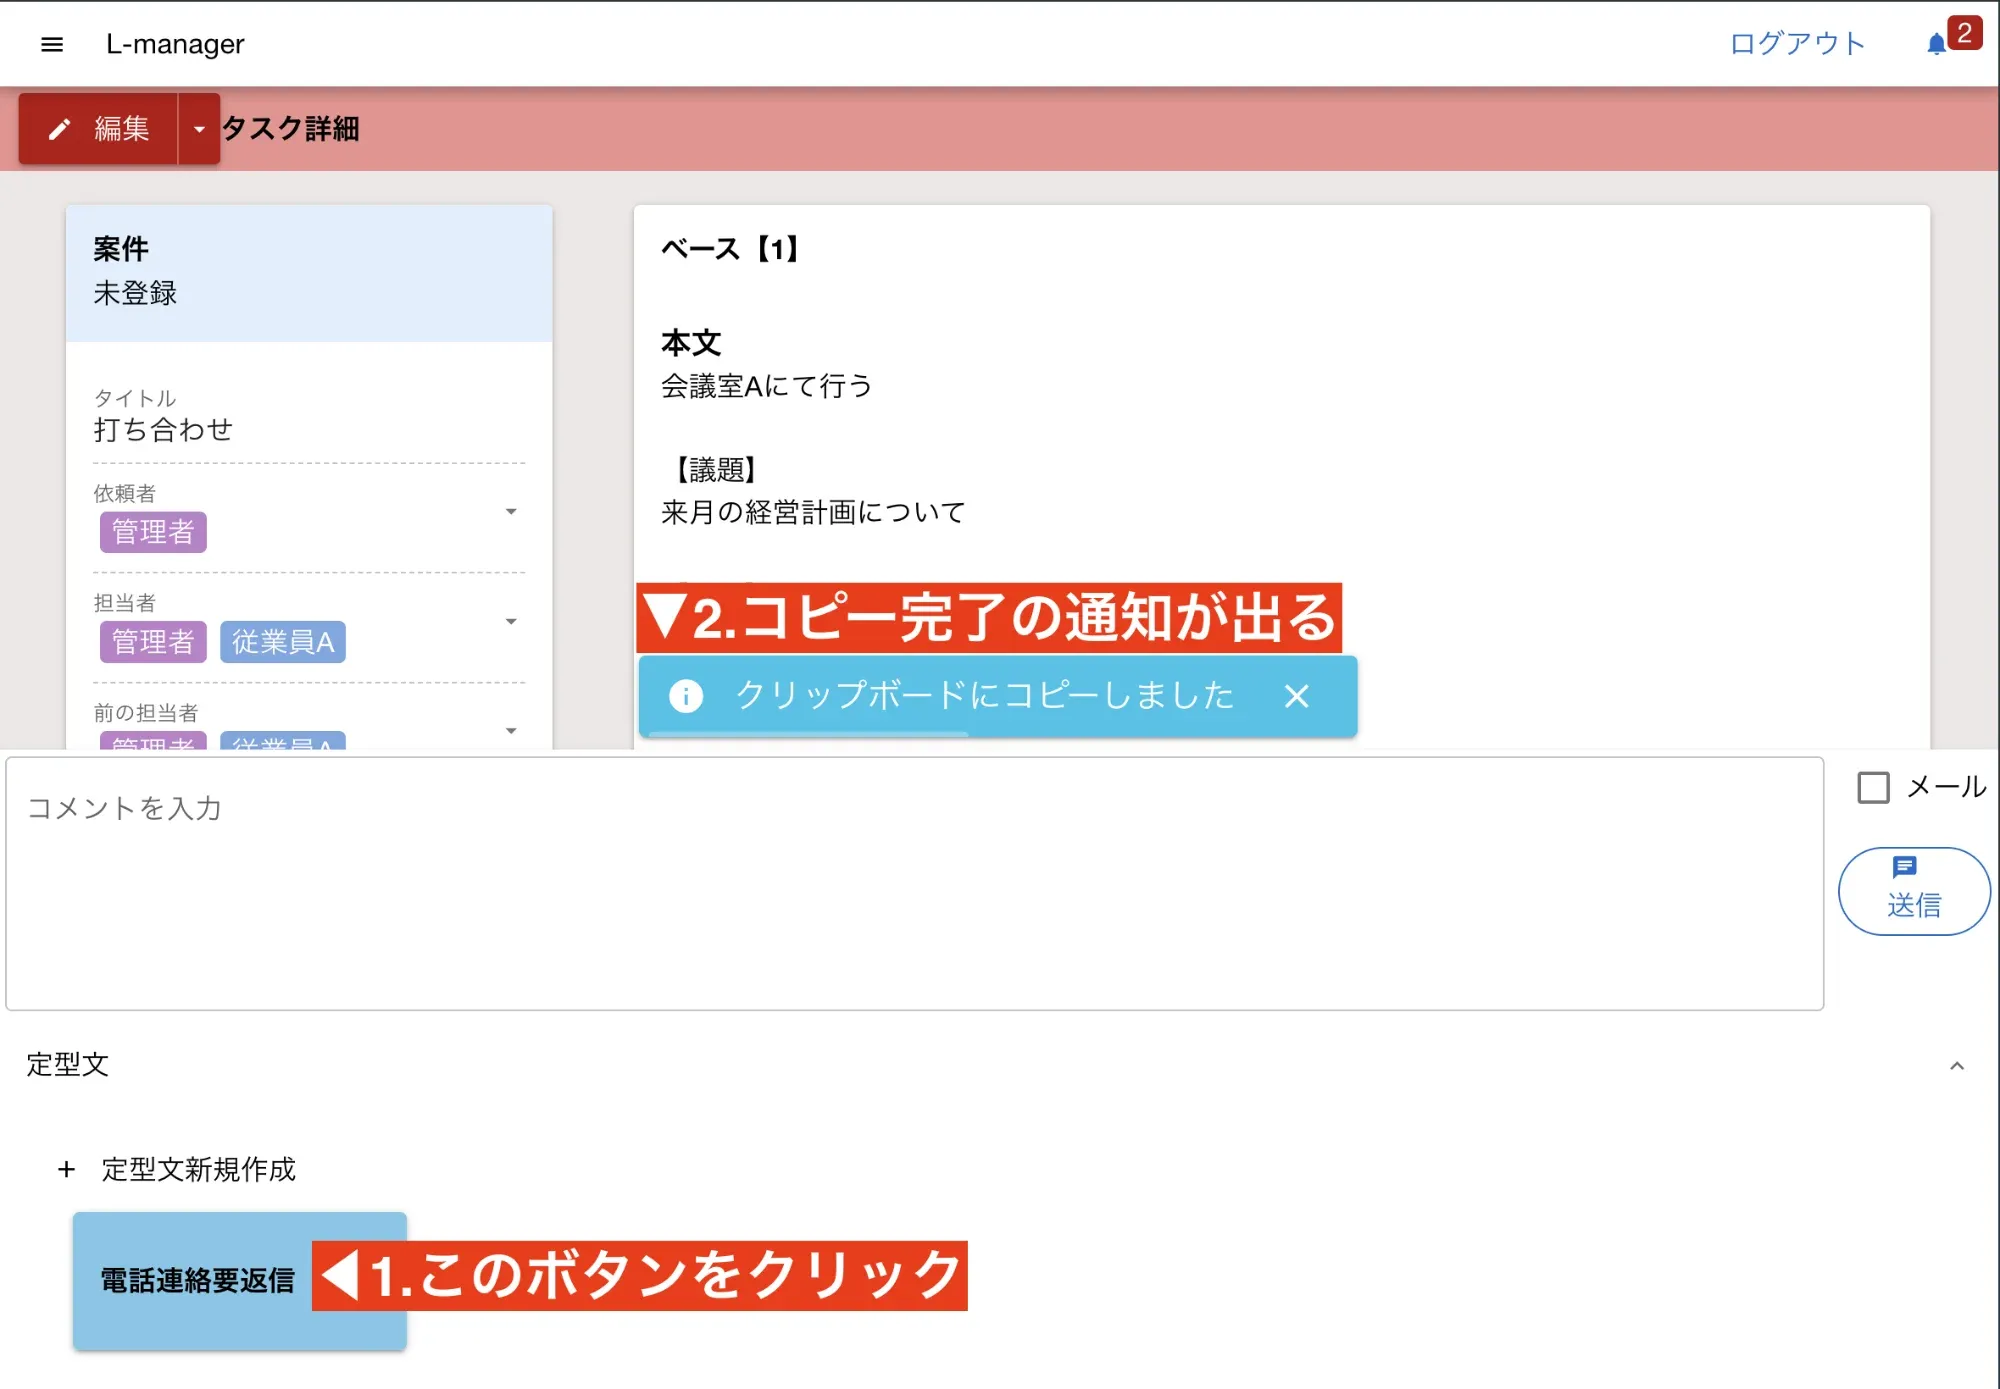Image resolution: width=2000 pixels, height=1389 pixels.
Task: Expand the 担当者 dropdown
Action: (511, 621)
